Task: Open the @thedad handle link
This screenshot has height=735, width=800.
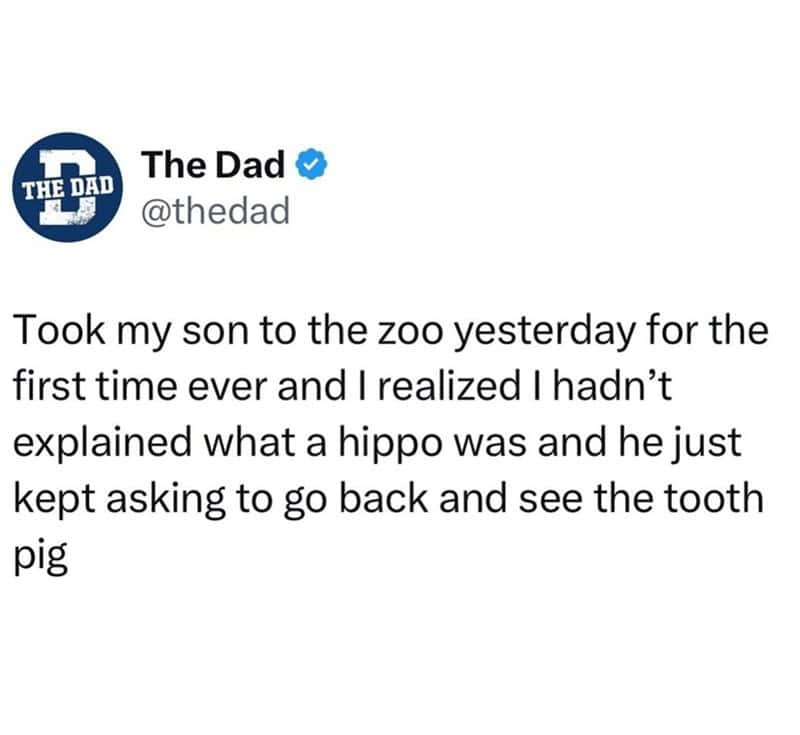Action: click(x=215, y=211)
